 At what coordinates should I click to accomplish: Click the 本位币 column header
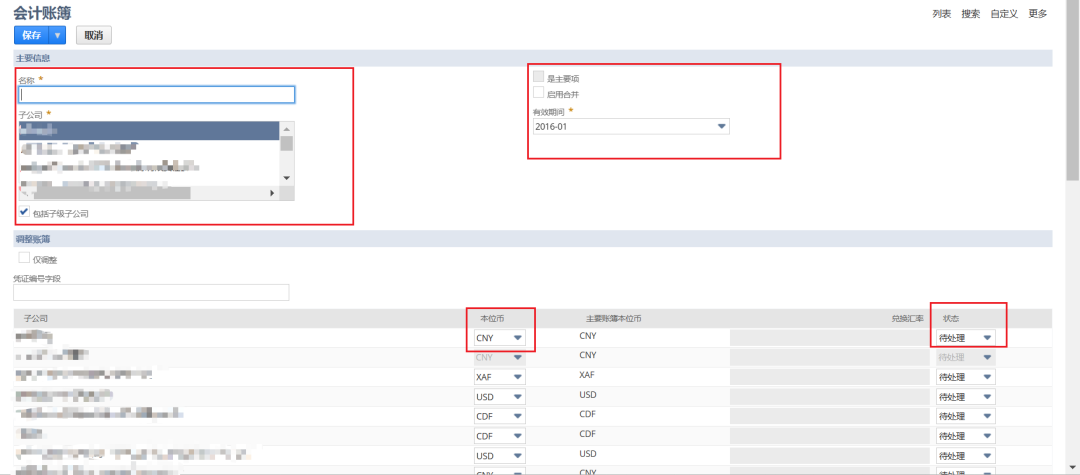pyautogui.click(x=494, y=319)
